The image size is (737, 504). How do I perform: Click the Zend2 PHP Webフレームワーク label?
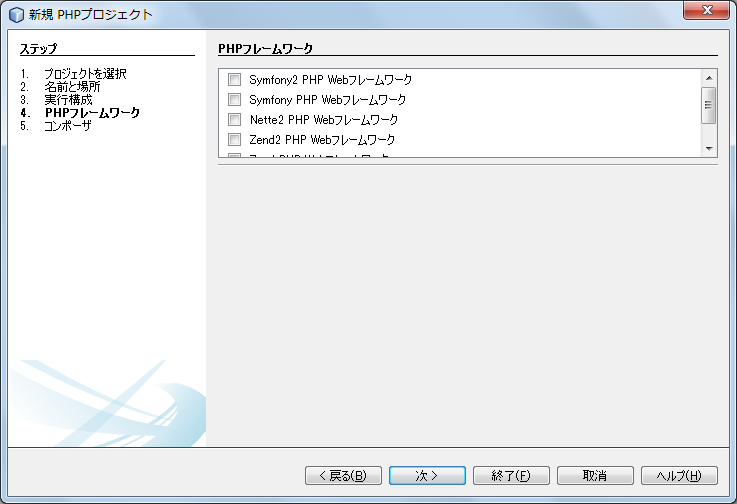tap(322, 140)
